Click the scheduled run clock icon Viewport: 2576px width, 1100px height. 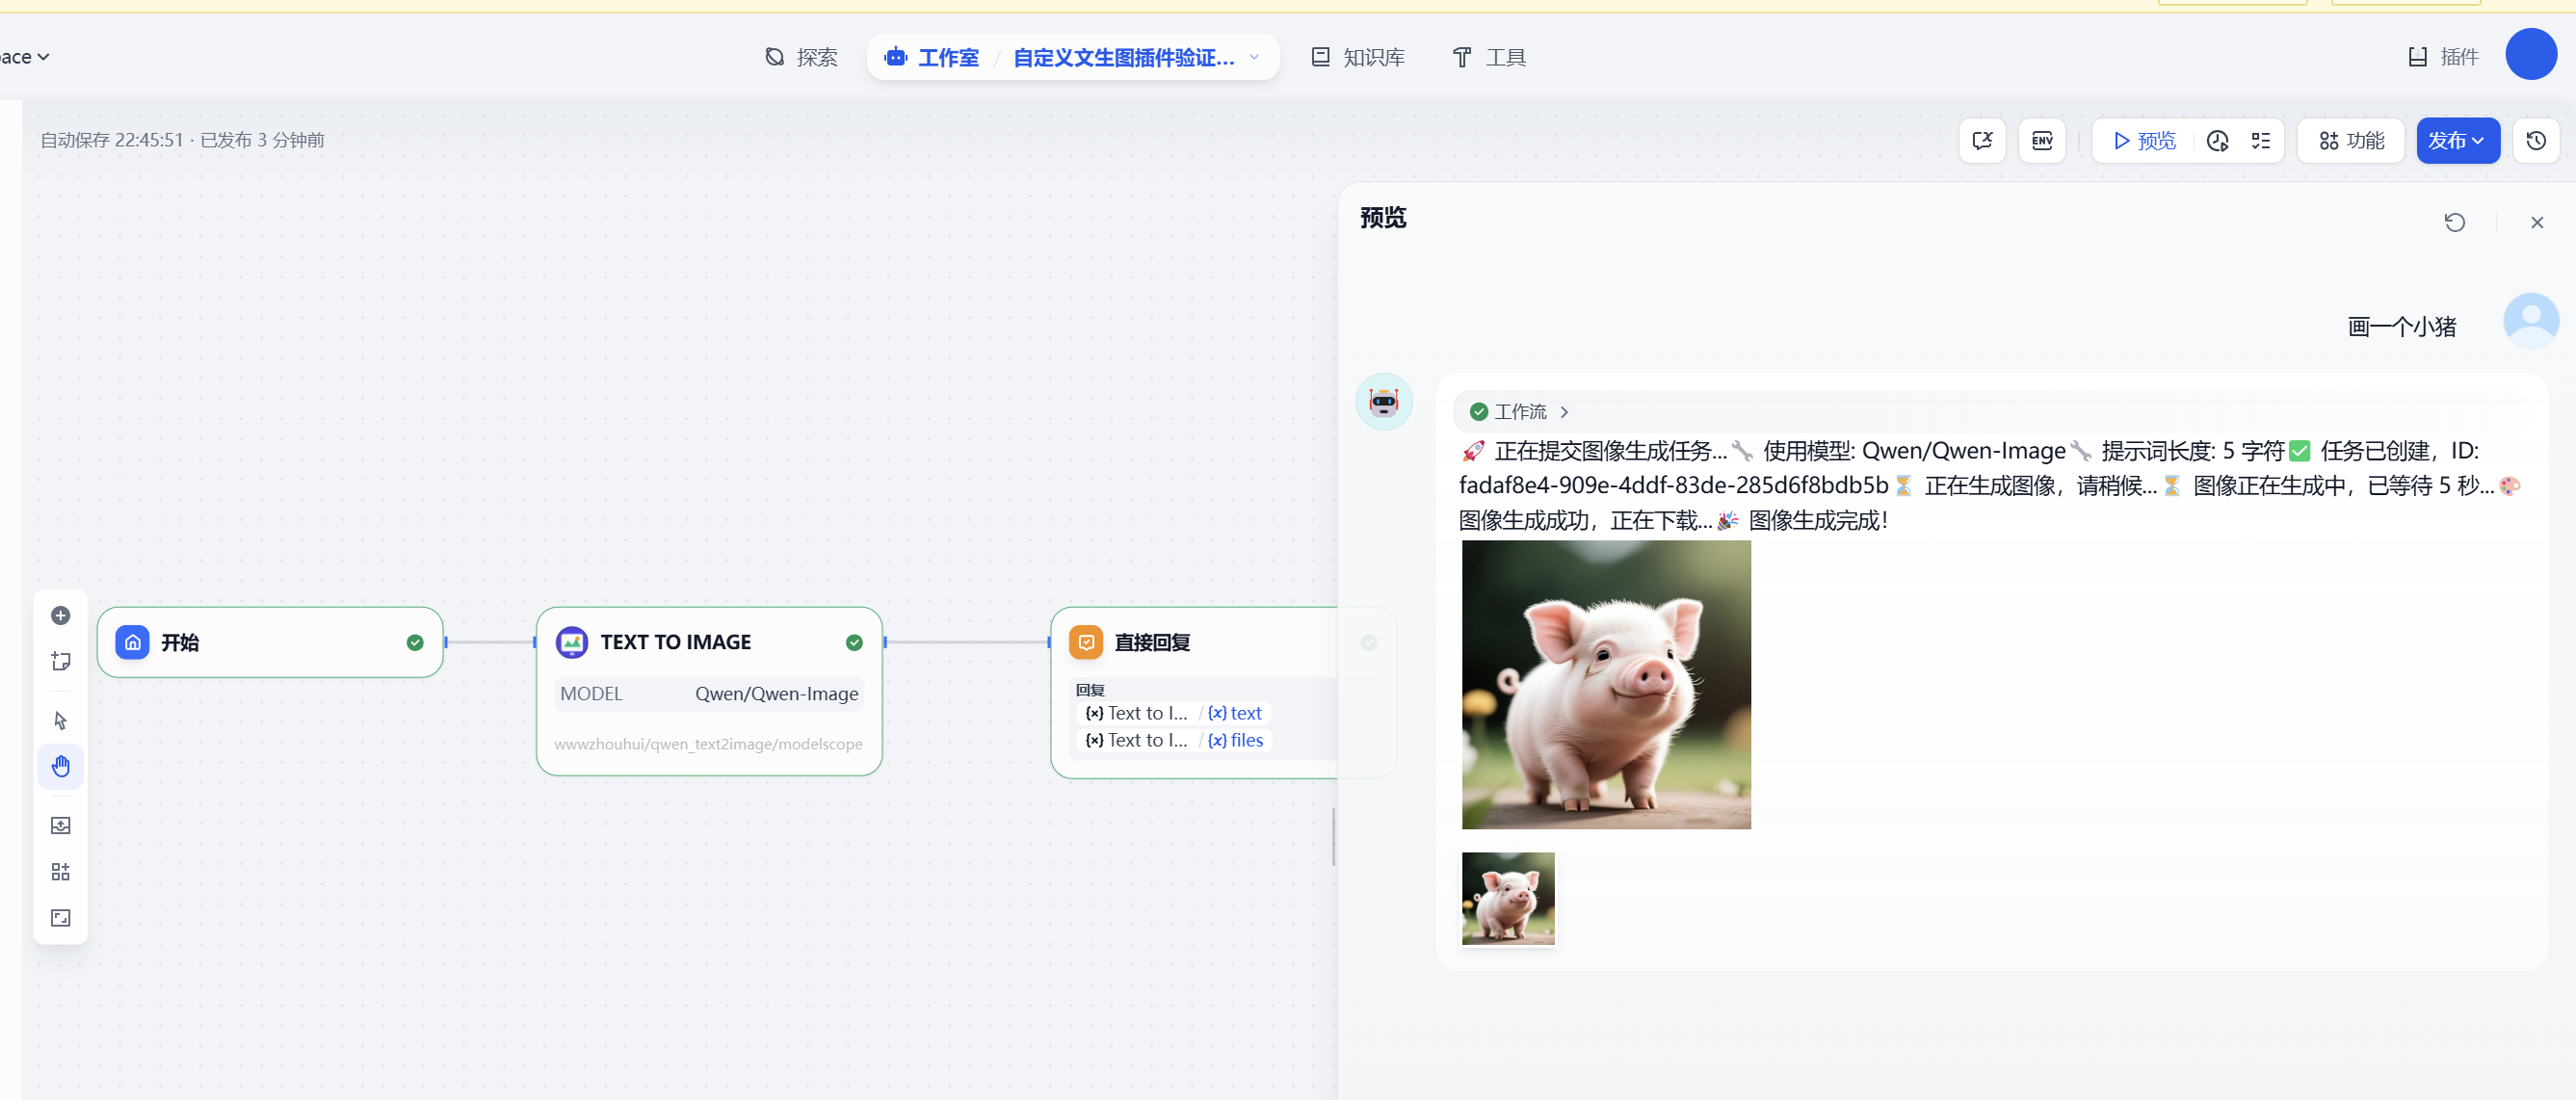point(2218,141)
